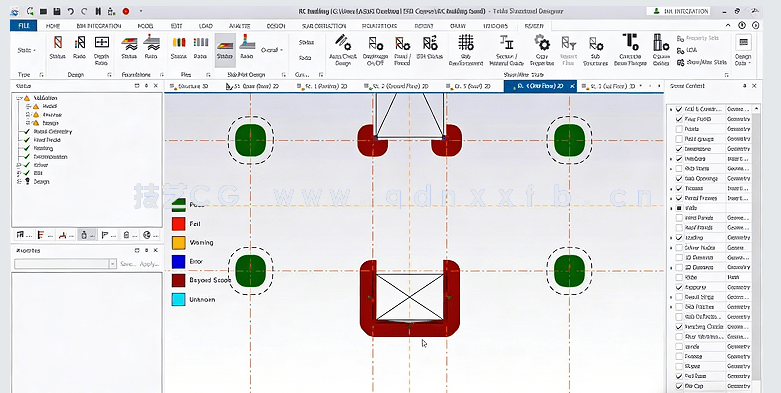Click the Property Sets button in the ribbon
The width and height of the screenshot is (781, 393).
[x=698, y=38]
